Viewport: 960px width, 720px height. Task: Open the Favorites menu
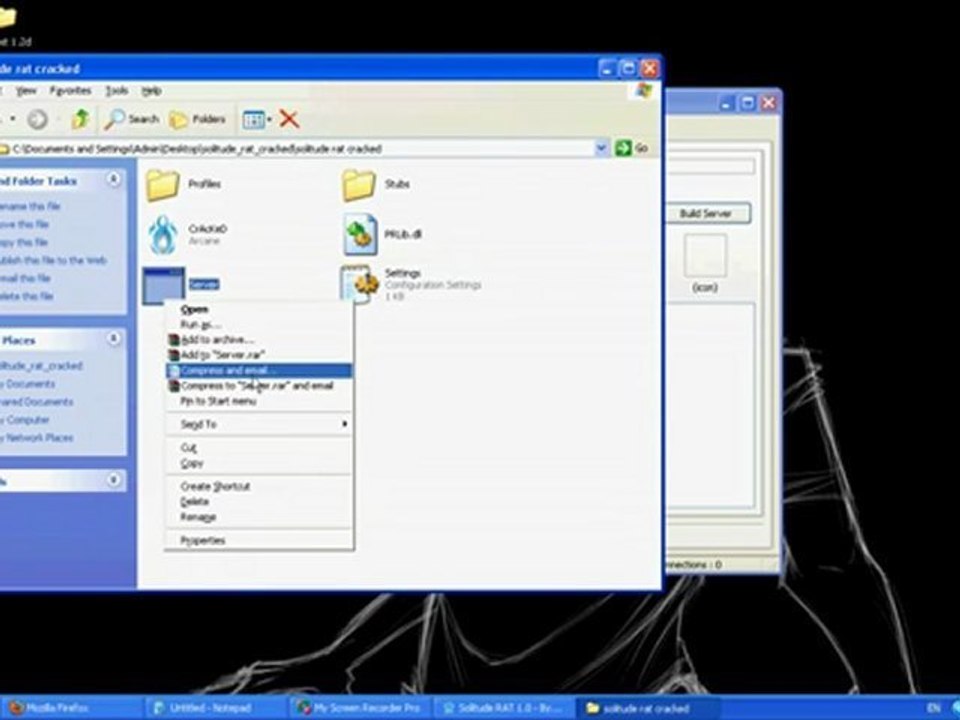coord(70,91)
